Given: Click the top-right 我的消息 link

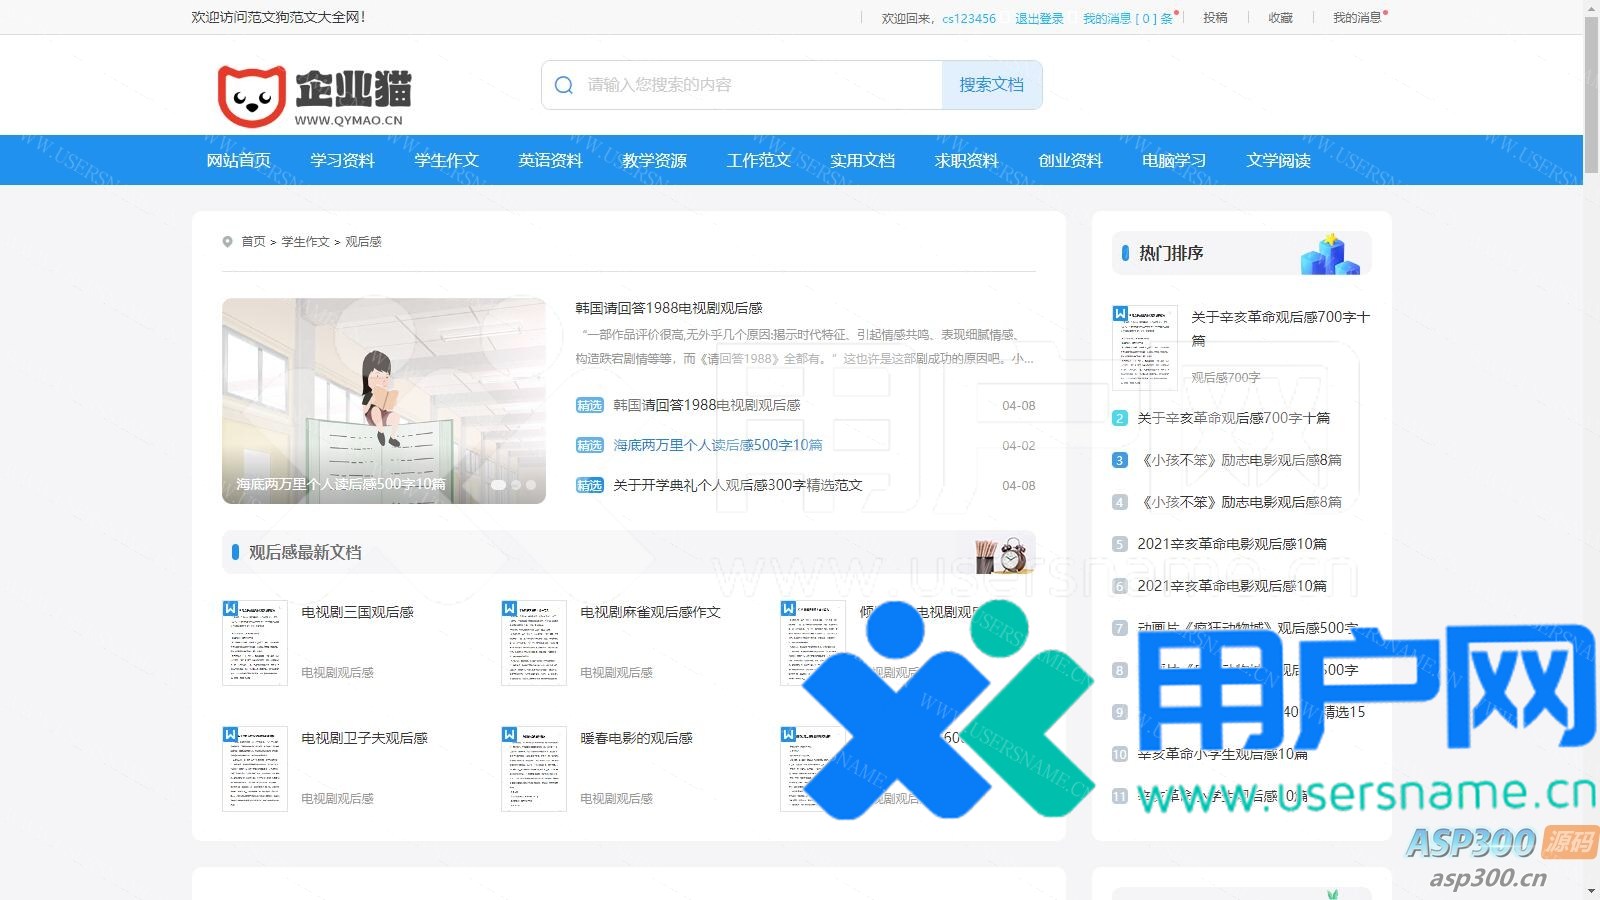Looking at the screenshot, I should [1357, 18].
